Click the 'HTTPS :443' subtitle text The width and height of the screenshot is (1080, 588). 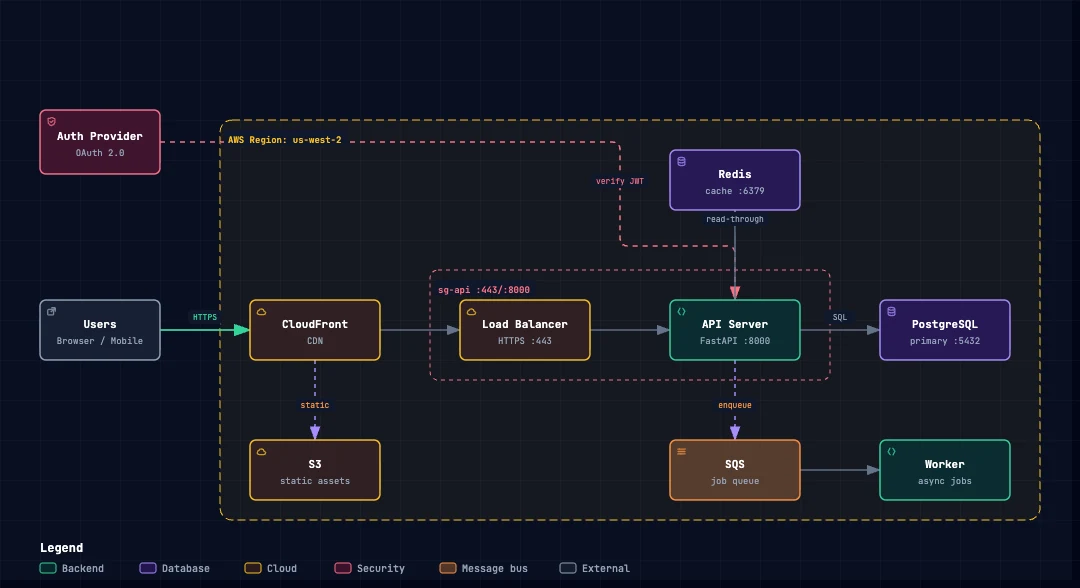(525, 341)
